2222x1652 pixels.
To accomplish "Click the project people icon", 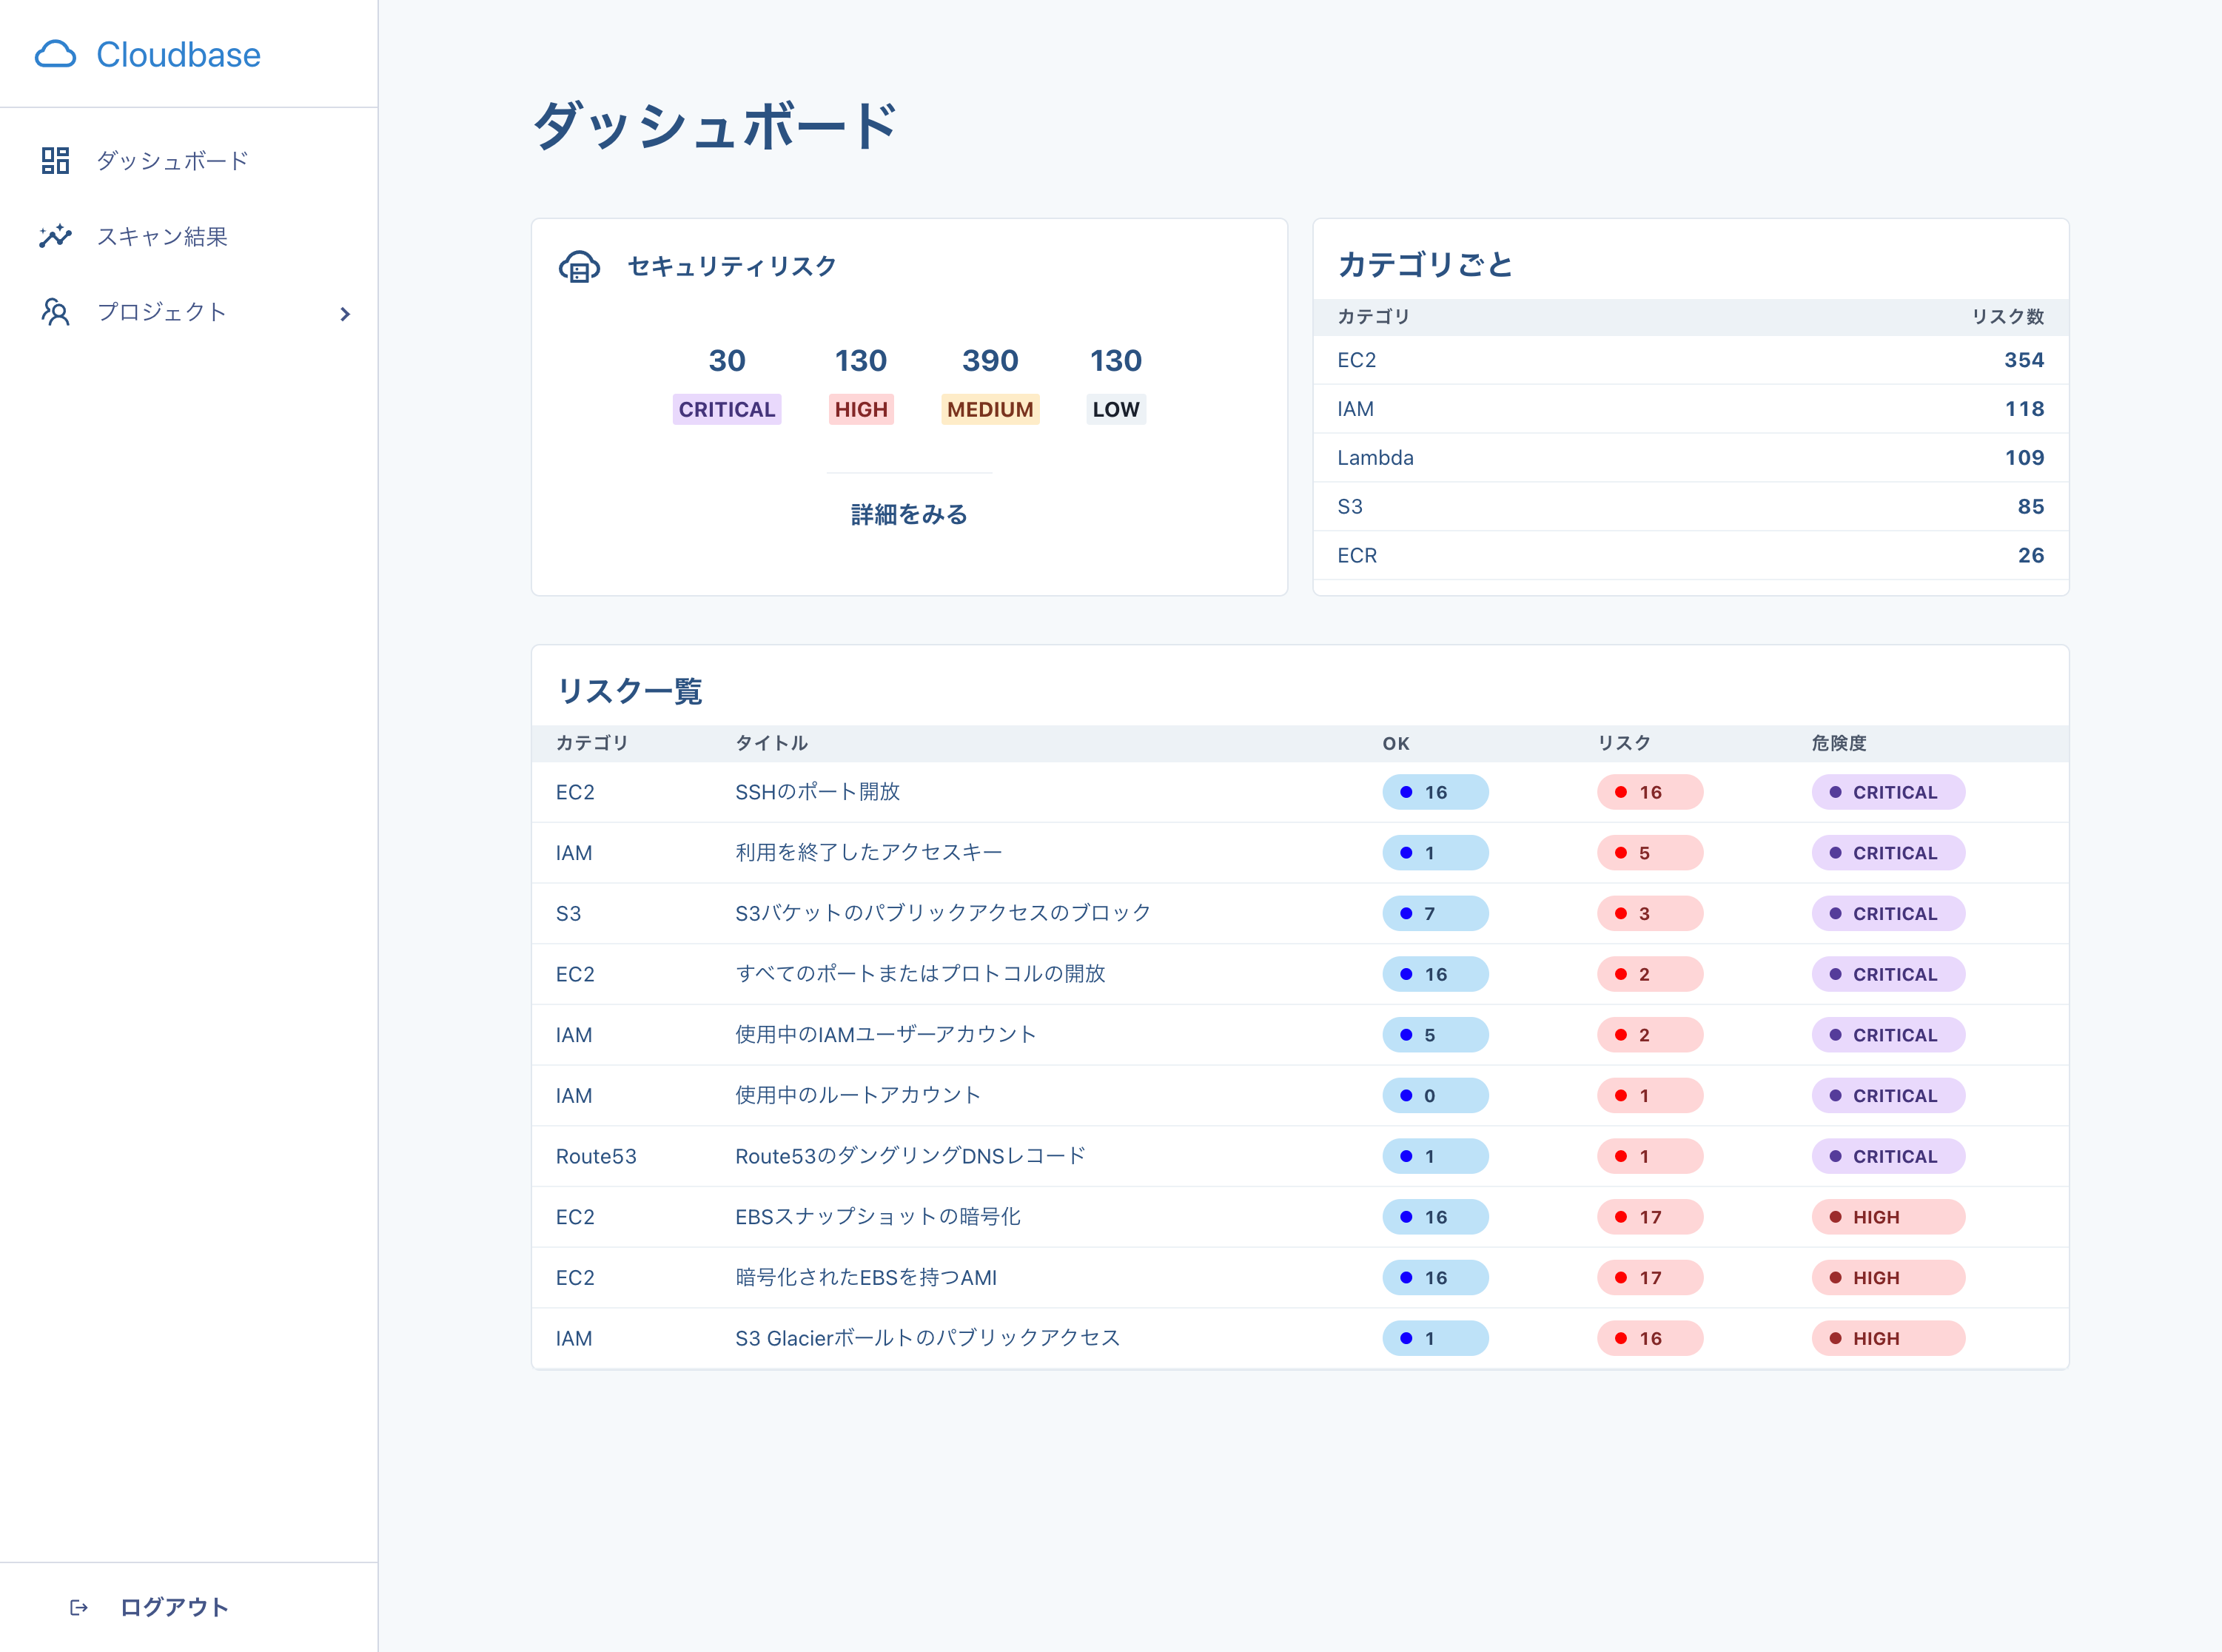I will 55,312.
